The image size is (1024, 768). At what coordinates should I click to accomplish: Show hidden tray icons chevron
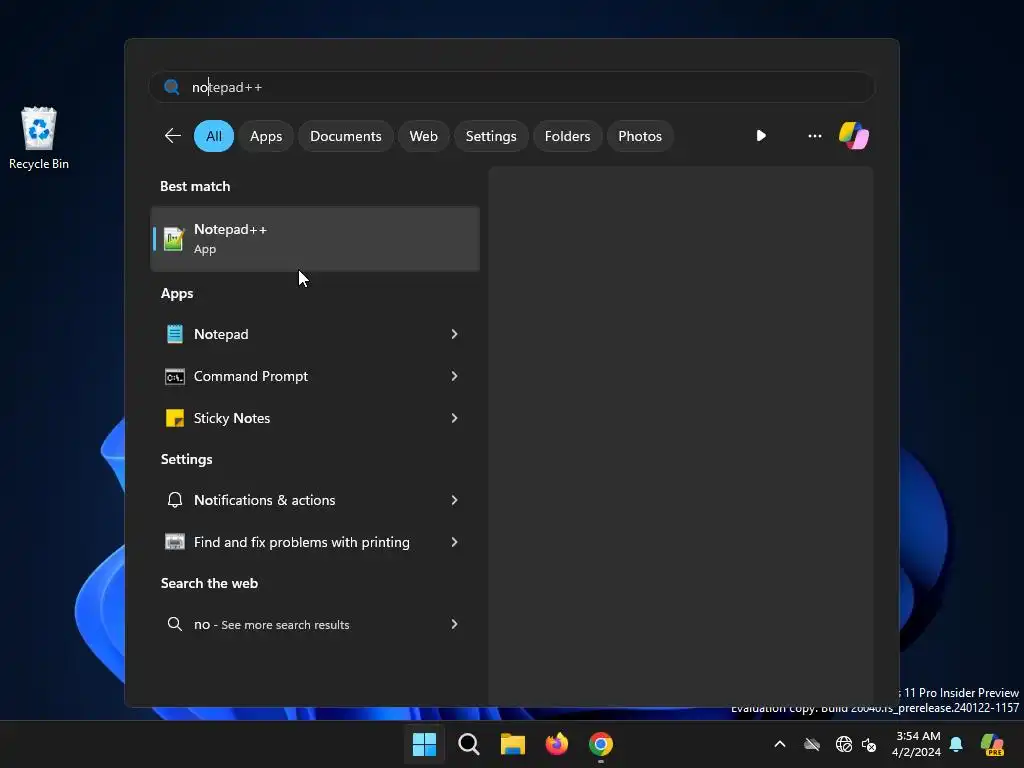click(x=780, y=744)
